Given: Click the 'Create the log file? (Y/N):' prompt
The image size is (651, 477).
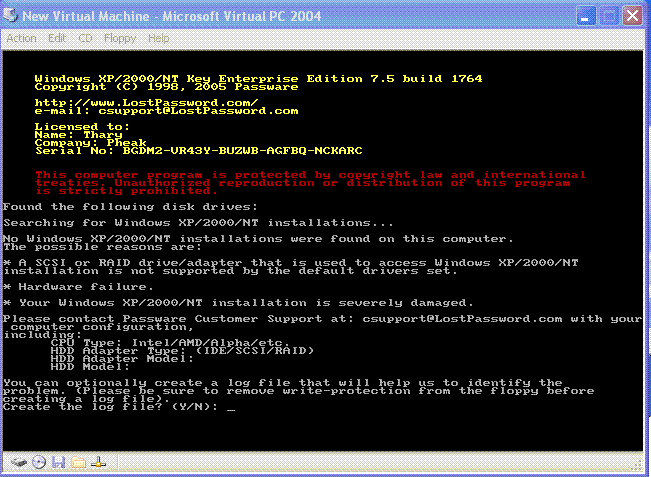Looking at the screenshot, I should (x=110, y=407).
